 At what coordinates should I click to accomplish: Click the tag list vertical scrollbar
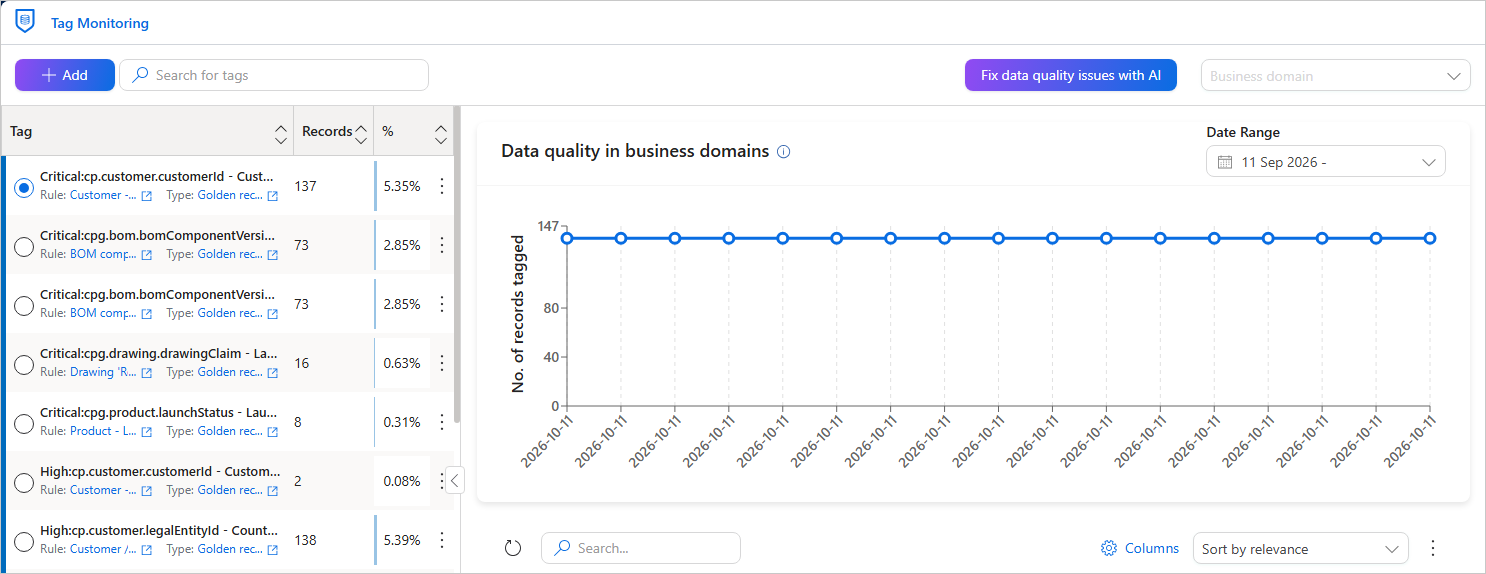point(457,265)
